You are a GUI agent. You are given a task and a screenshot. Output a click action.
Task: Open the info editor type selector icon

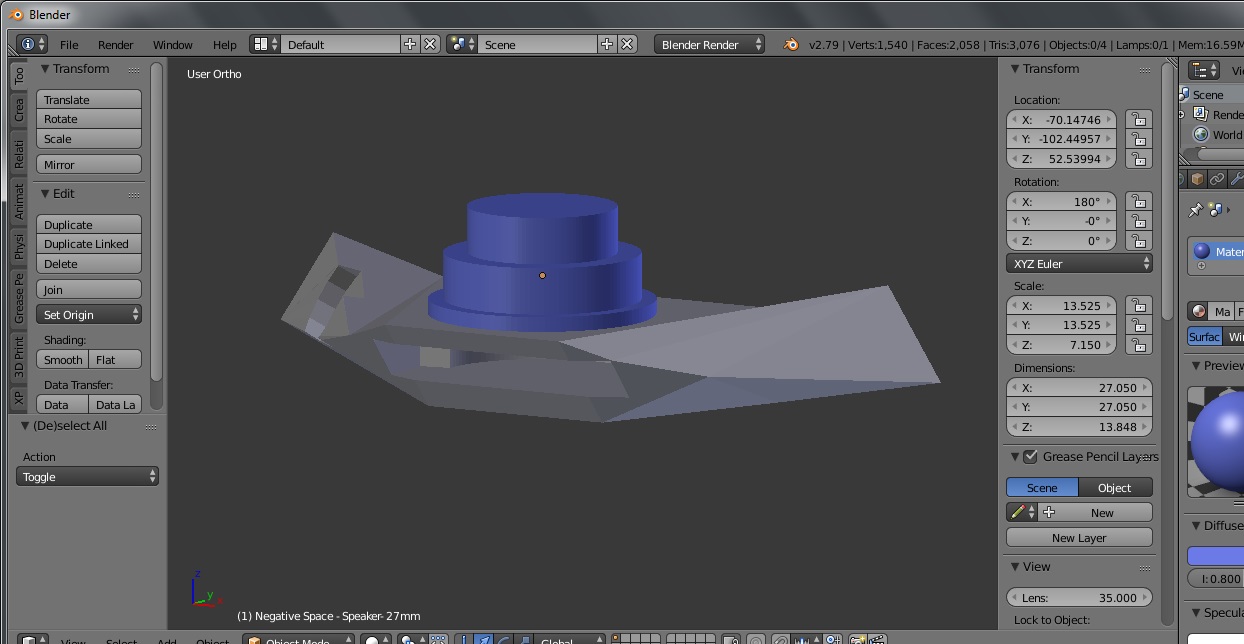tap(32, 44)
